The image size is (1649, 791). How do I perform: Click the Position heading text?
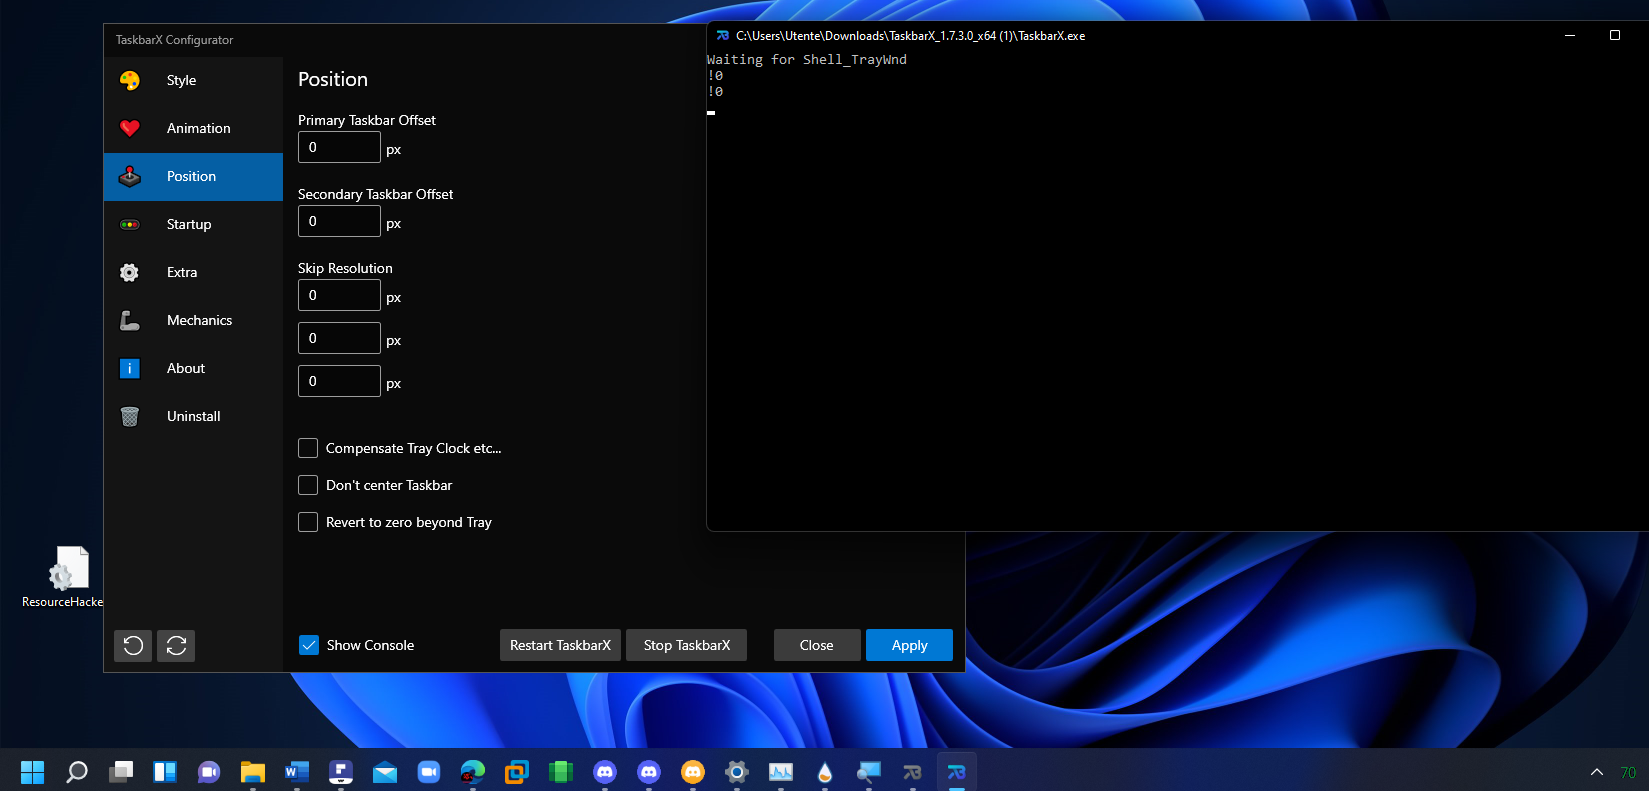click(x=333, y=79)
